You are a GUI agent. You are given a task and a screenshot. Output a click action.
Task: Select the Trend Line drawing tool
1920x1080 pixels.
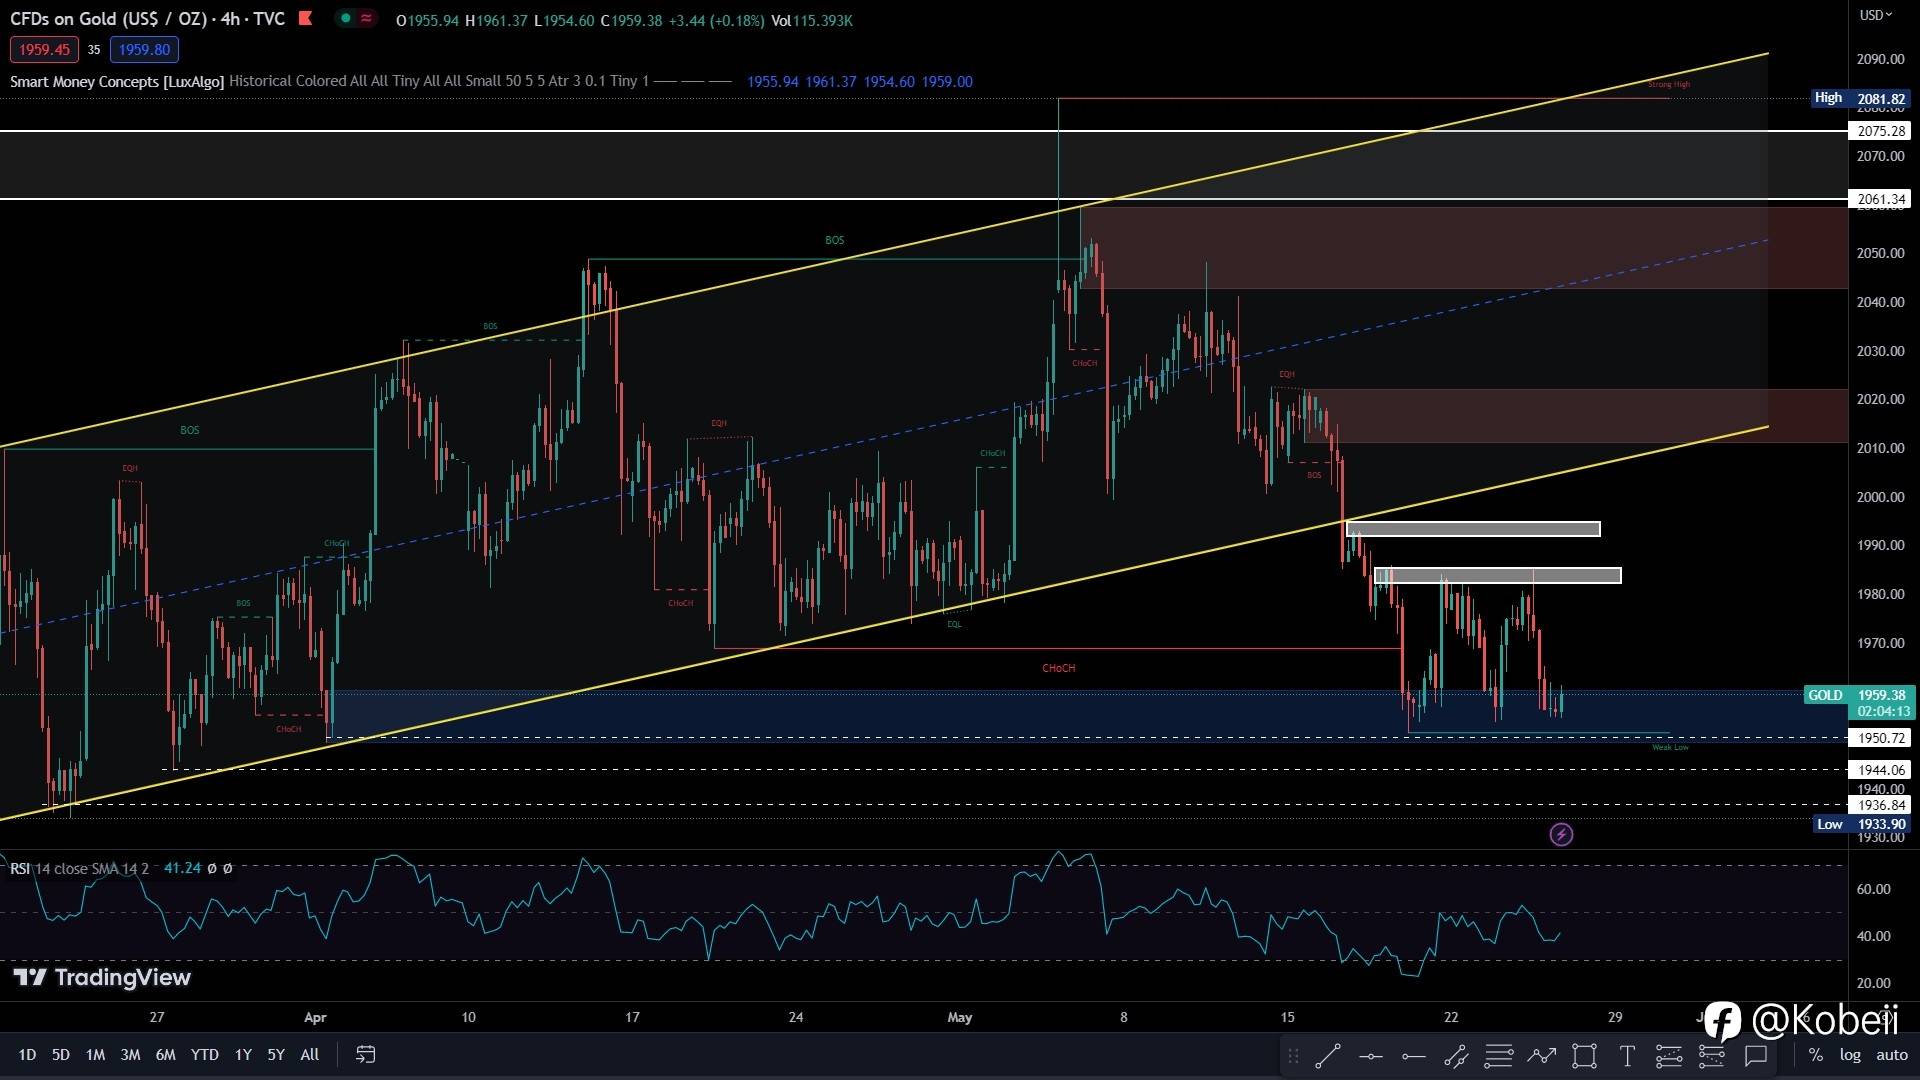click(x=1328, y=1055)
